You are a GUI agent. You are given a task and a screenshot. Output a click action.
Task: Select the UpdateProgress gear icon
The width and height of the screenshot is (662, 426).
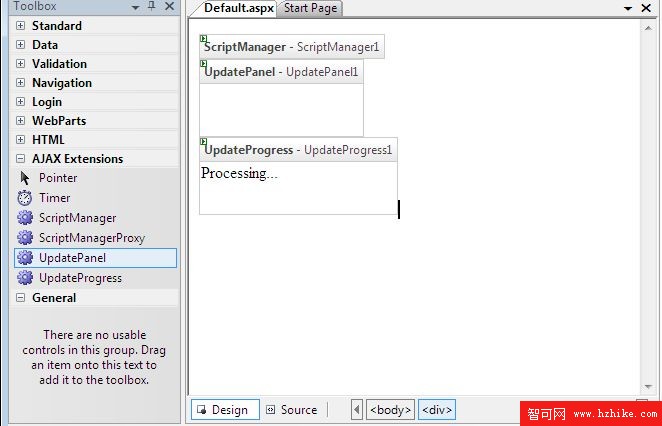point(25,278)
